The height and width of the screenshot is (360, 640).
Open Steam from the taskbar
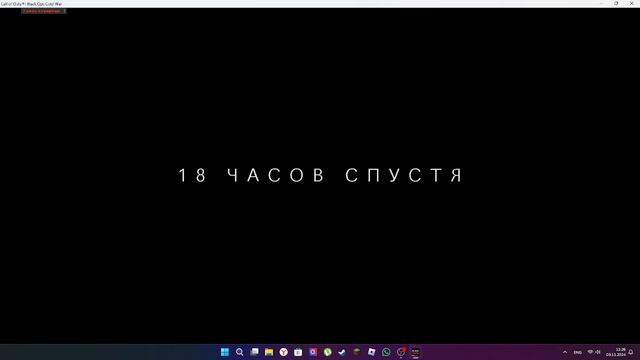click(342, 352)
